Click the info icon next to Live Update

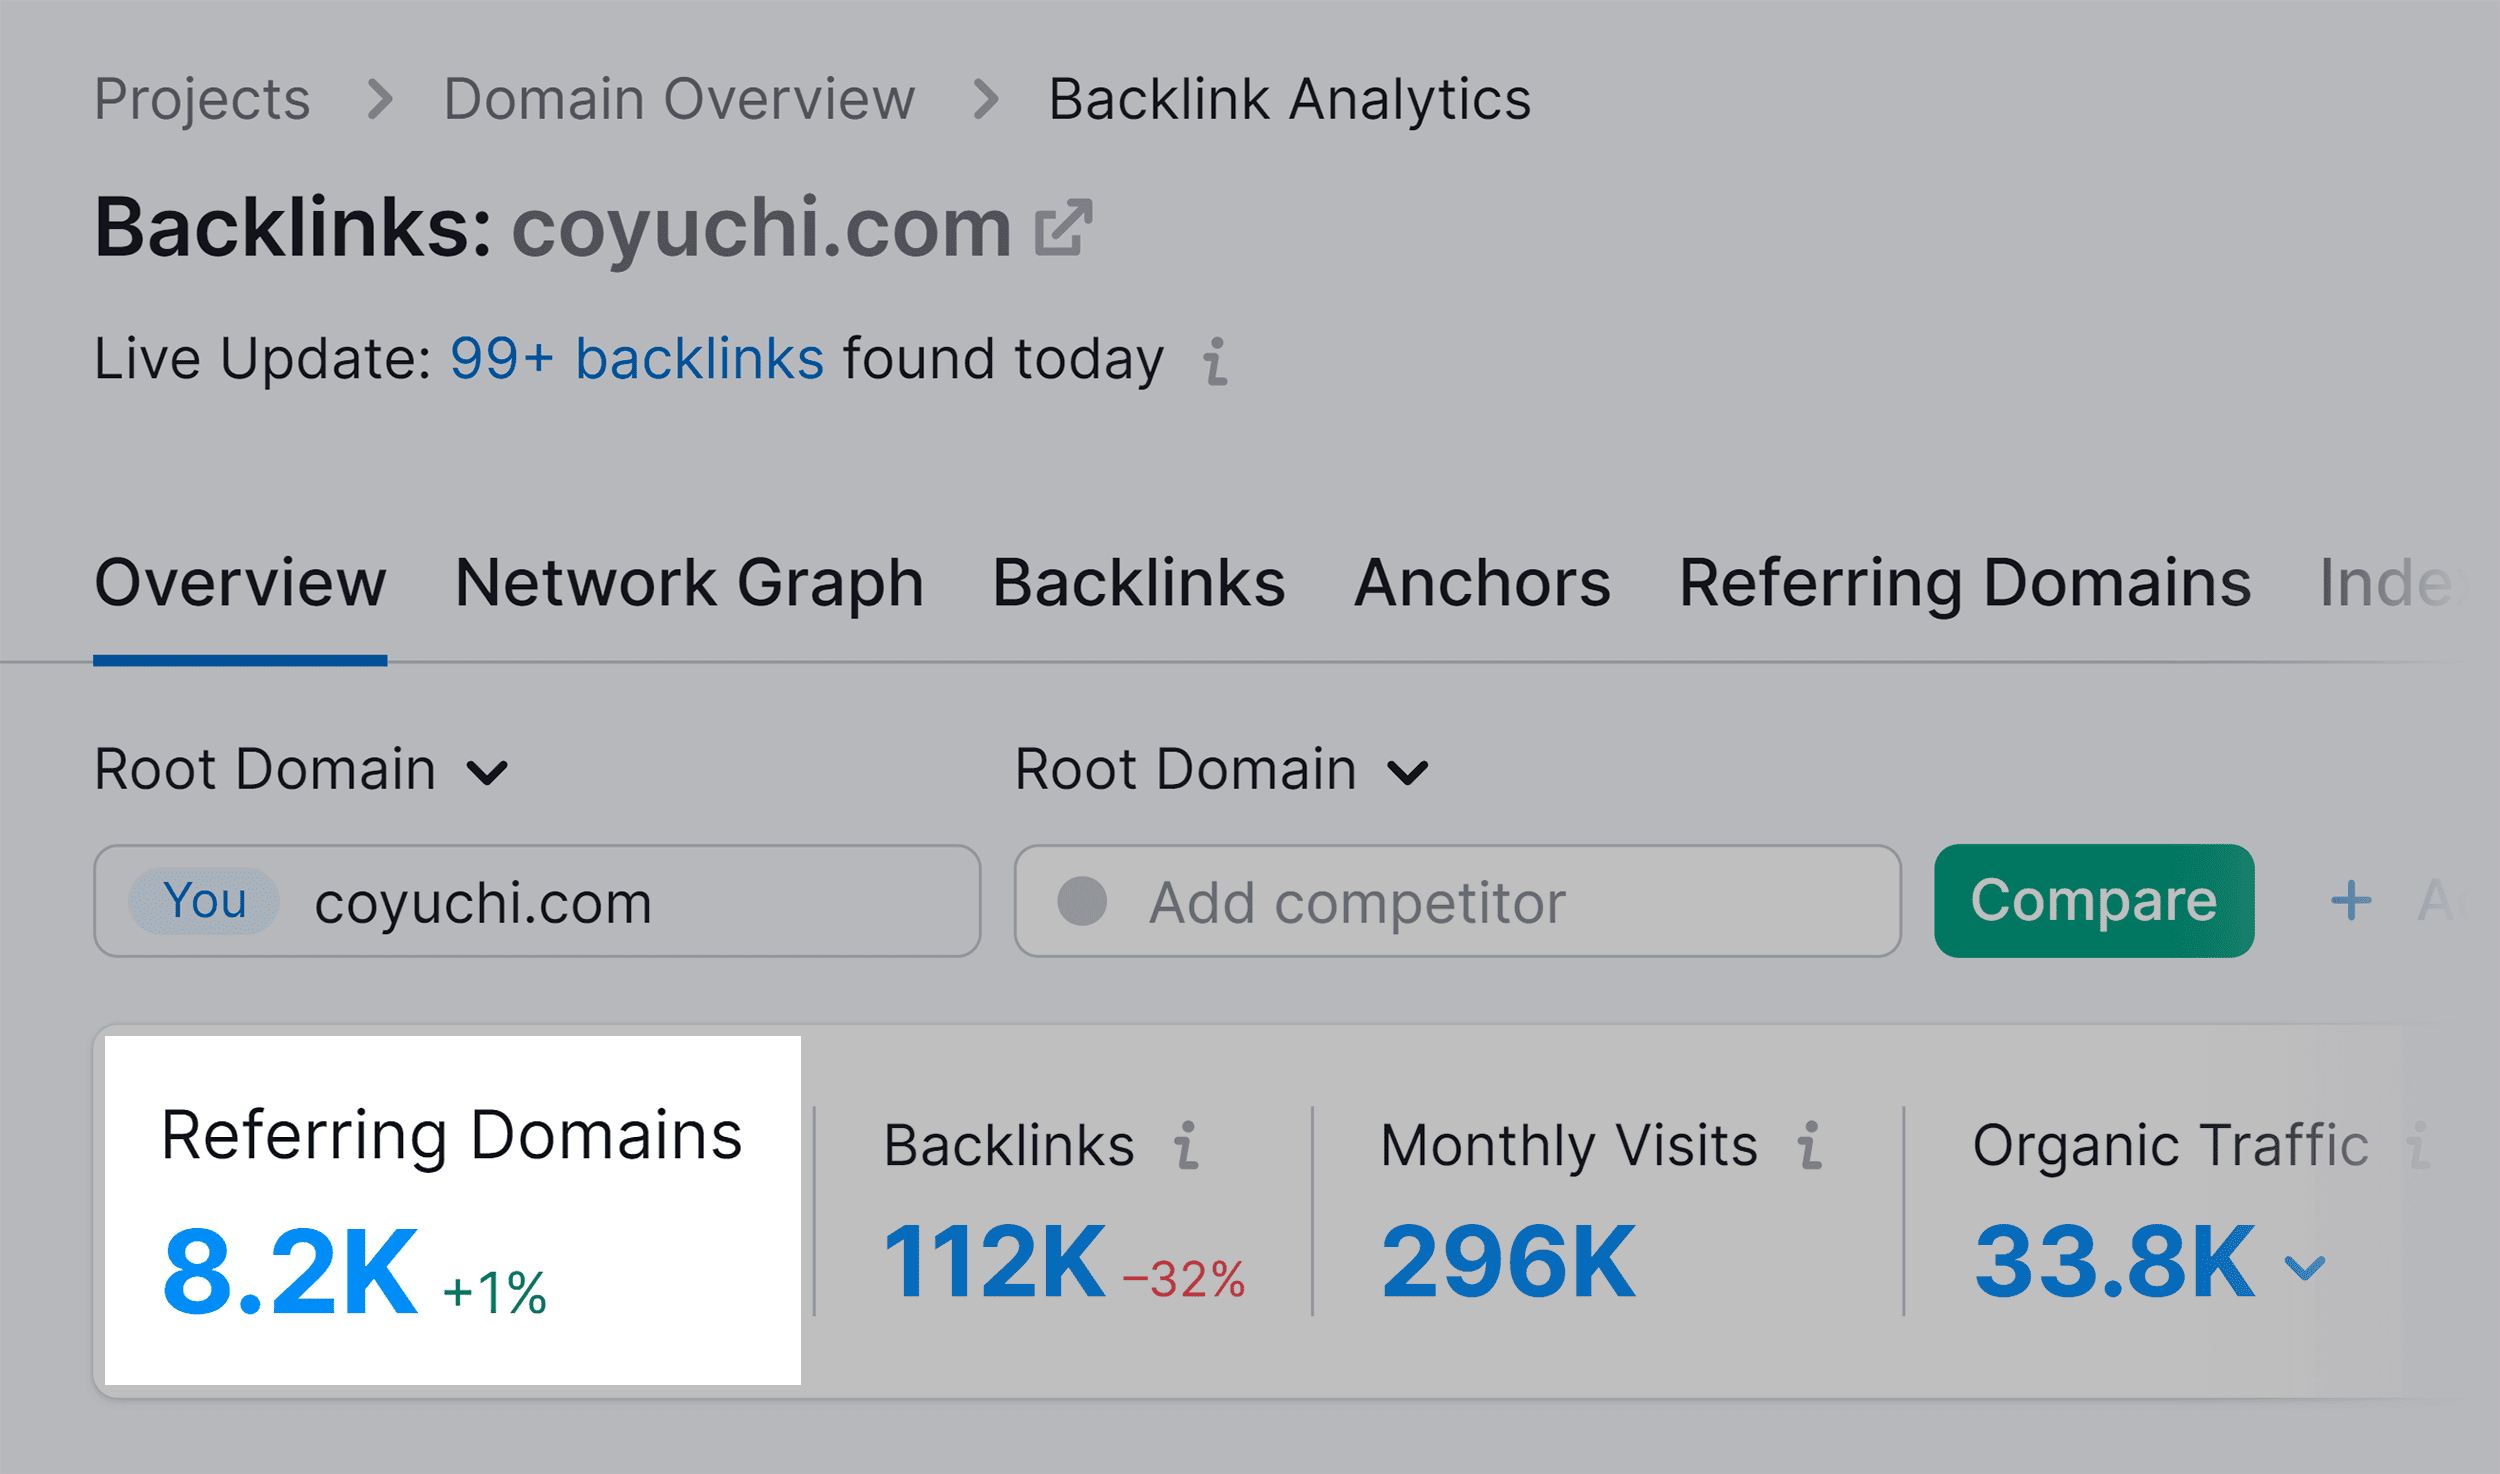click(x=1214, y=362)
